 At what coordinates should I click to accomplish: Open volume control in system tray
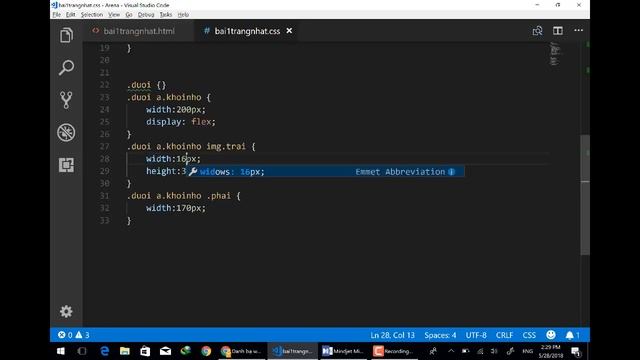pos(494,351)
